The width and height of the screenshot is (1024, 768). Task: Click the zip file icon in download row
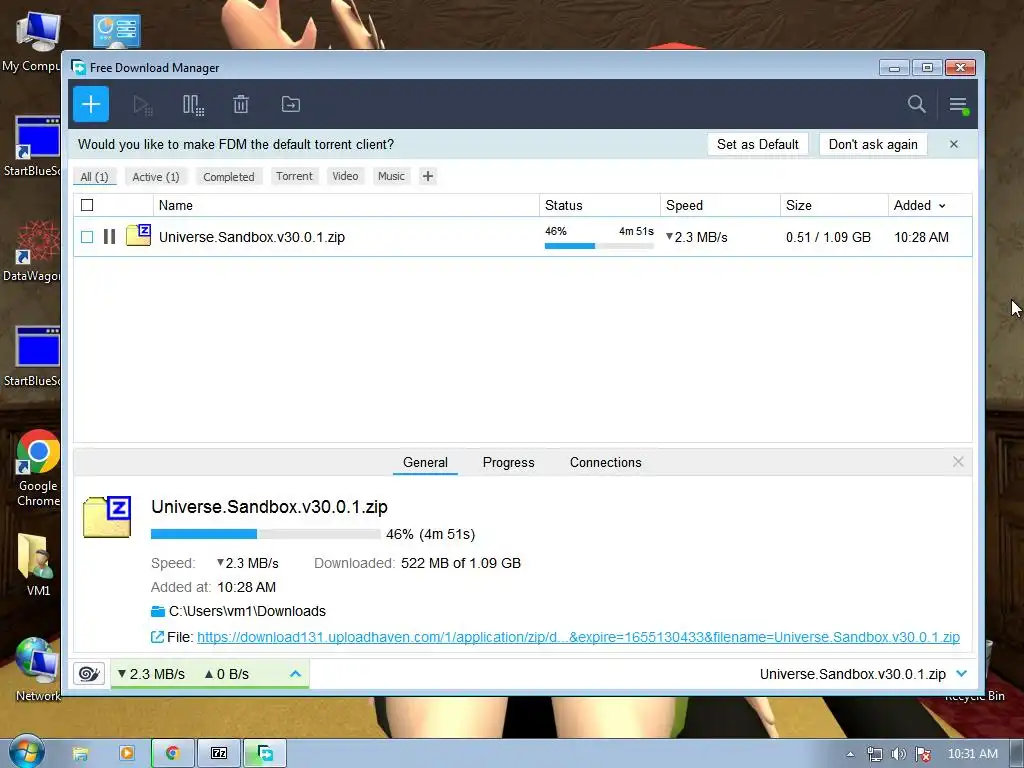pos(138,235)
